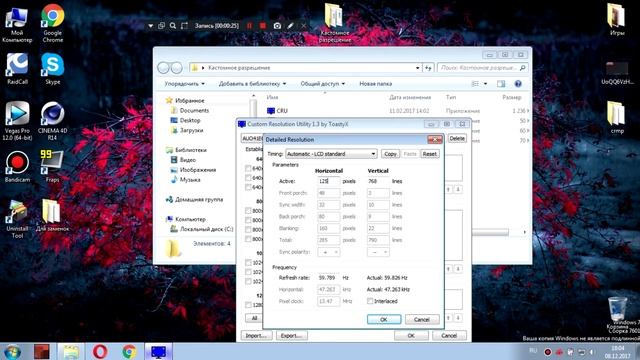Open the Упорядочить menu

pyautogui.click(x=184, y=84)
